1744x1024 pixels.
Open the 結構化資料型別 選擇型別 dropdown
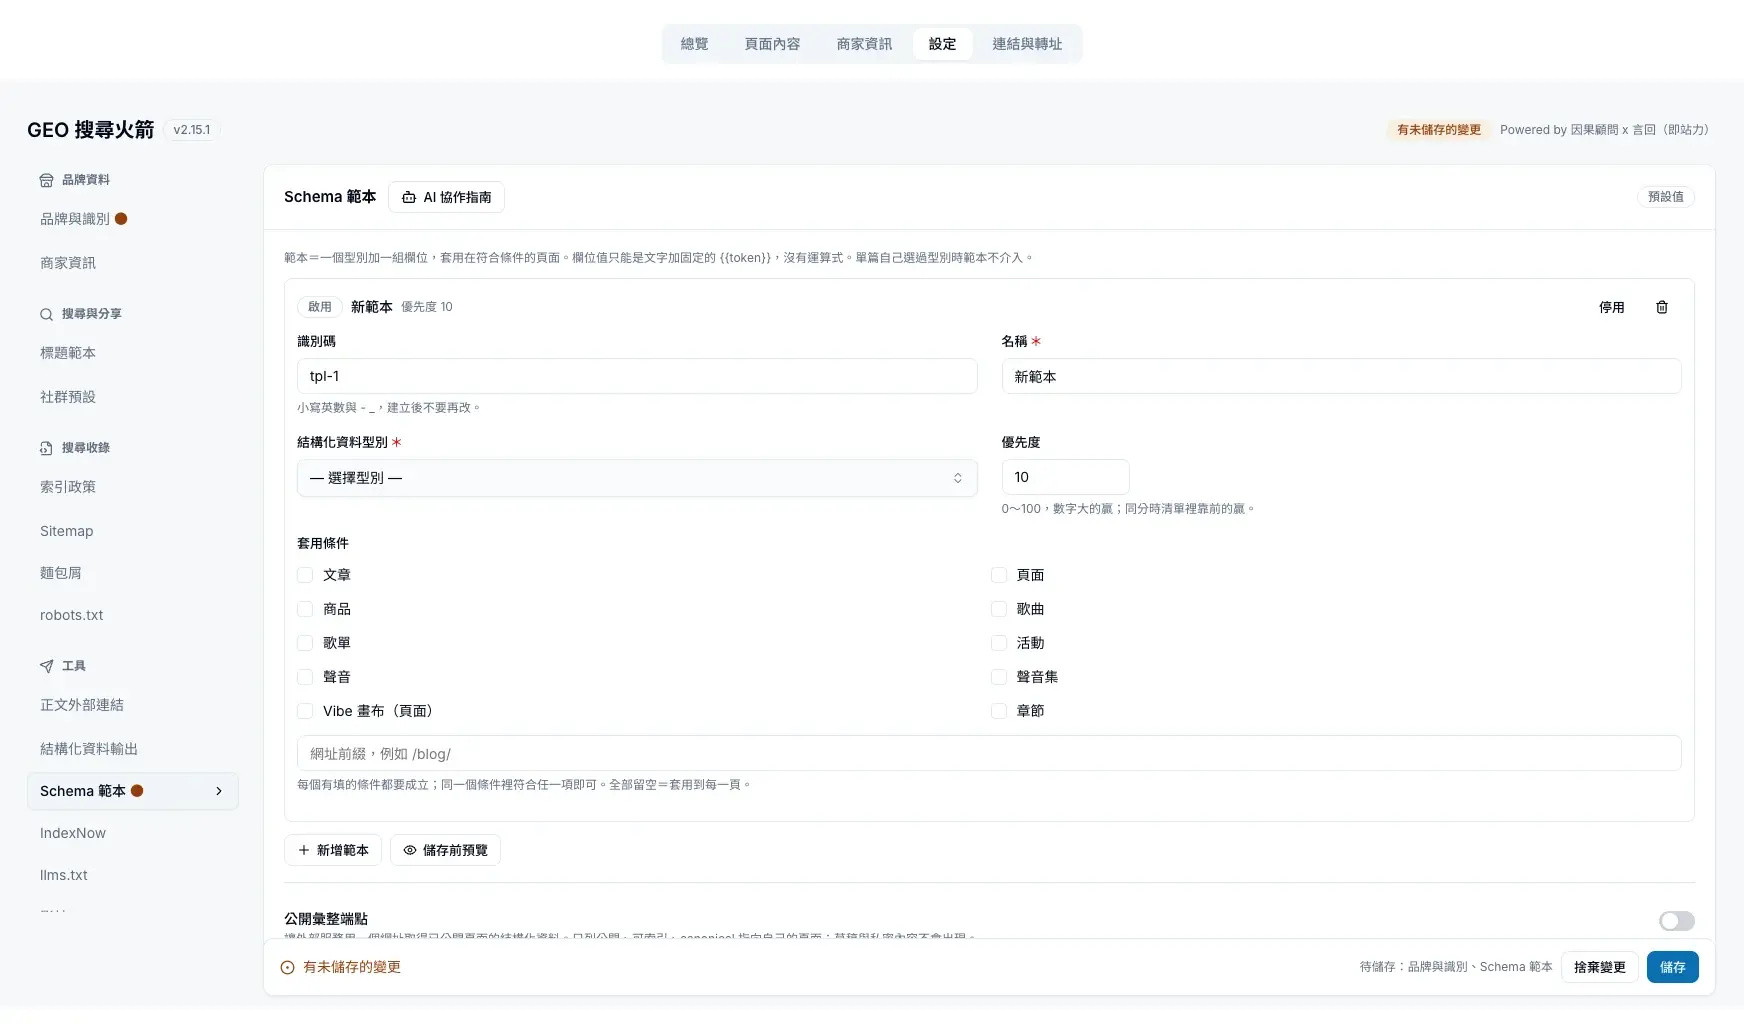pyautogui.click(x=637, y=478)
